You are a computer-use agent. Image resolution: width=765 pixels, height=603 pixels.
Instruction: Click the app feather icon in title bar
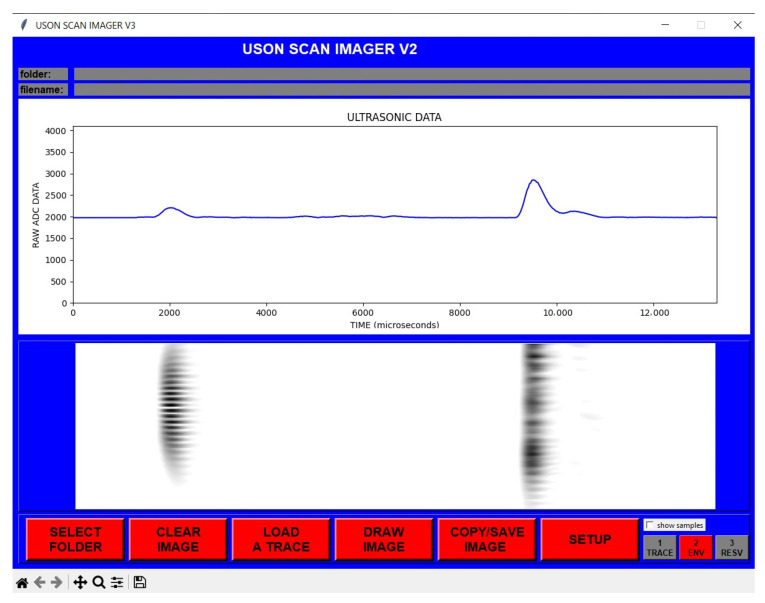click(24, 25)
